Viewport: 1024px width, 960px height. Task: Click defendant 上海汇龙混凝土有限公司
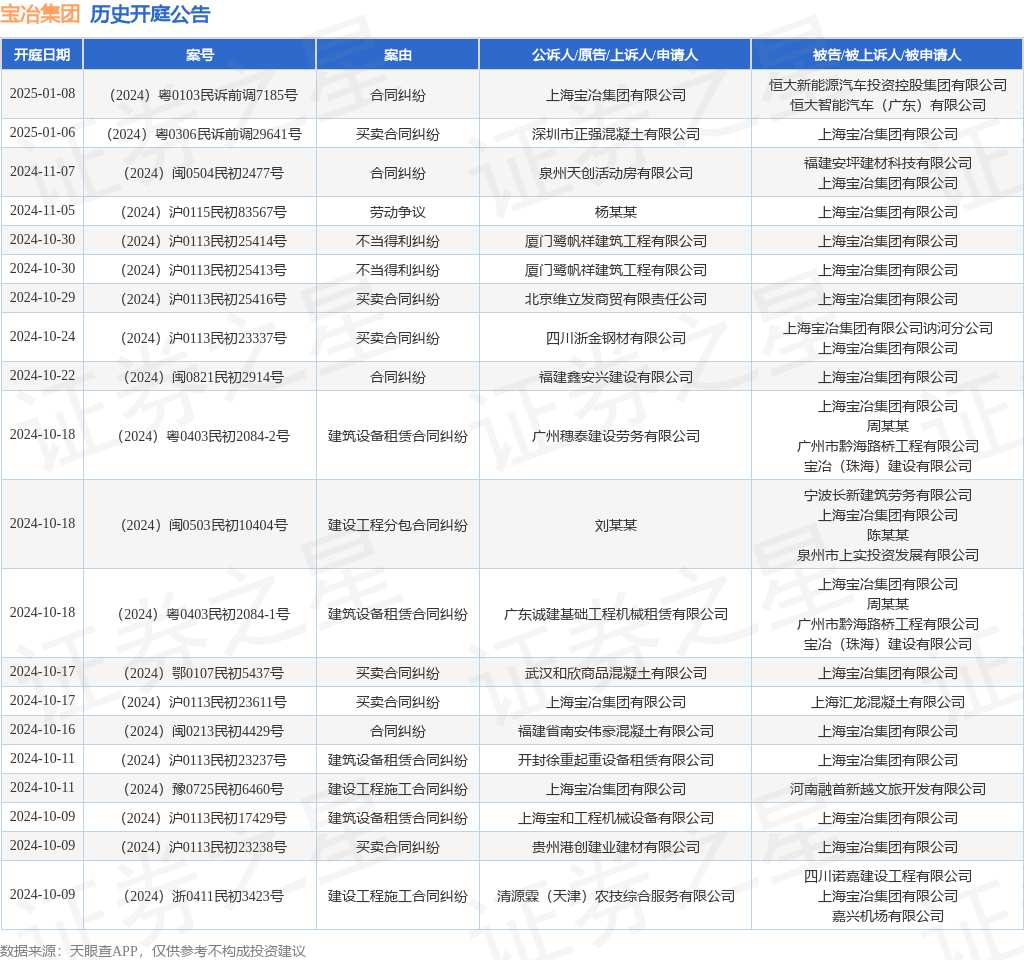click(888, 702)
